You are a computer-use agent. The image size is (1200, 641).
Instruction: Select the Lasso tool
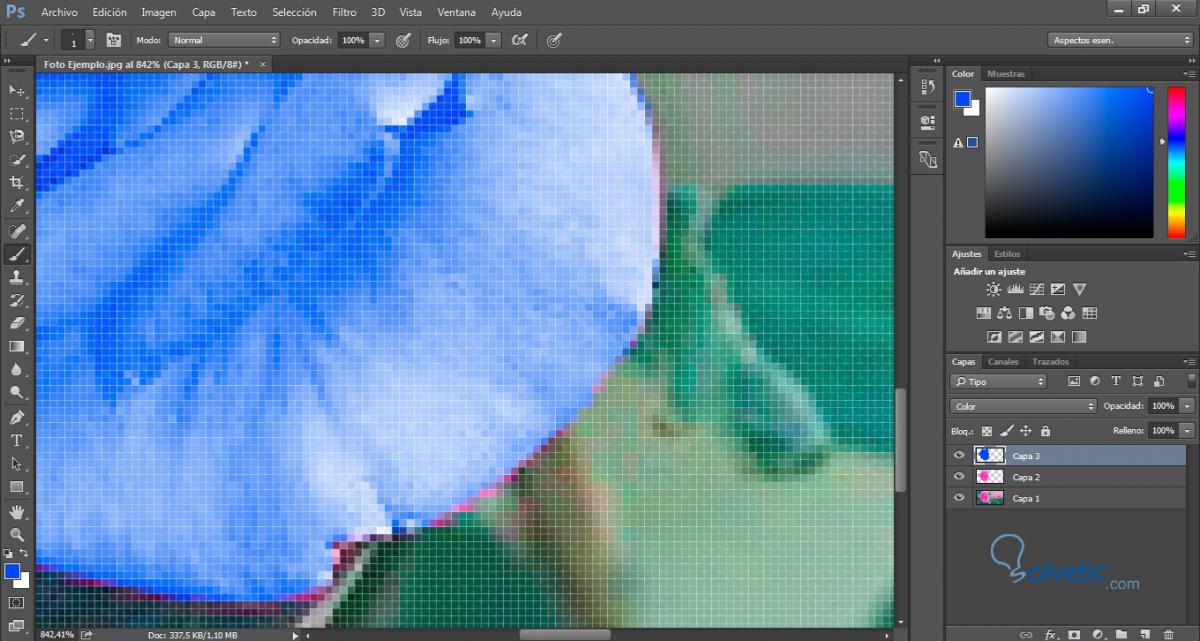tap(17, 137)
